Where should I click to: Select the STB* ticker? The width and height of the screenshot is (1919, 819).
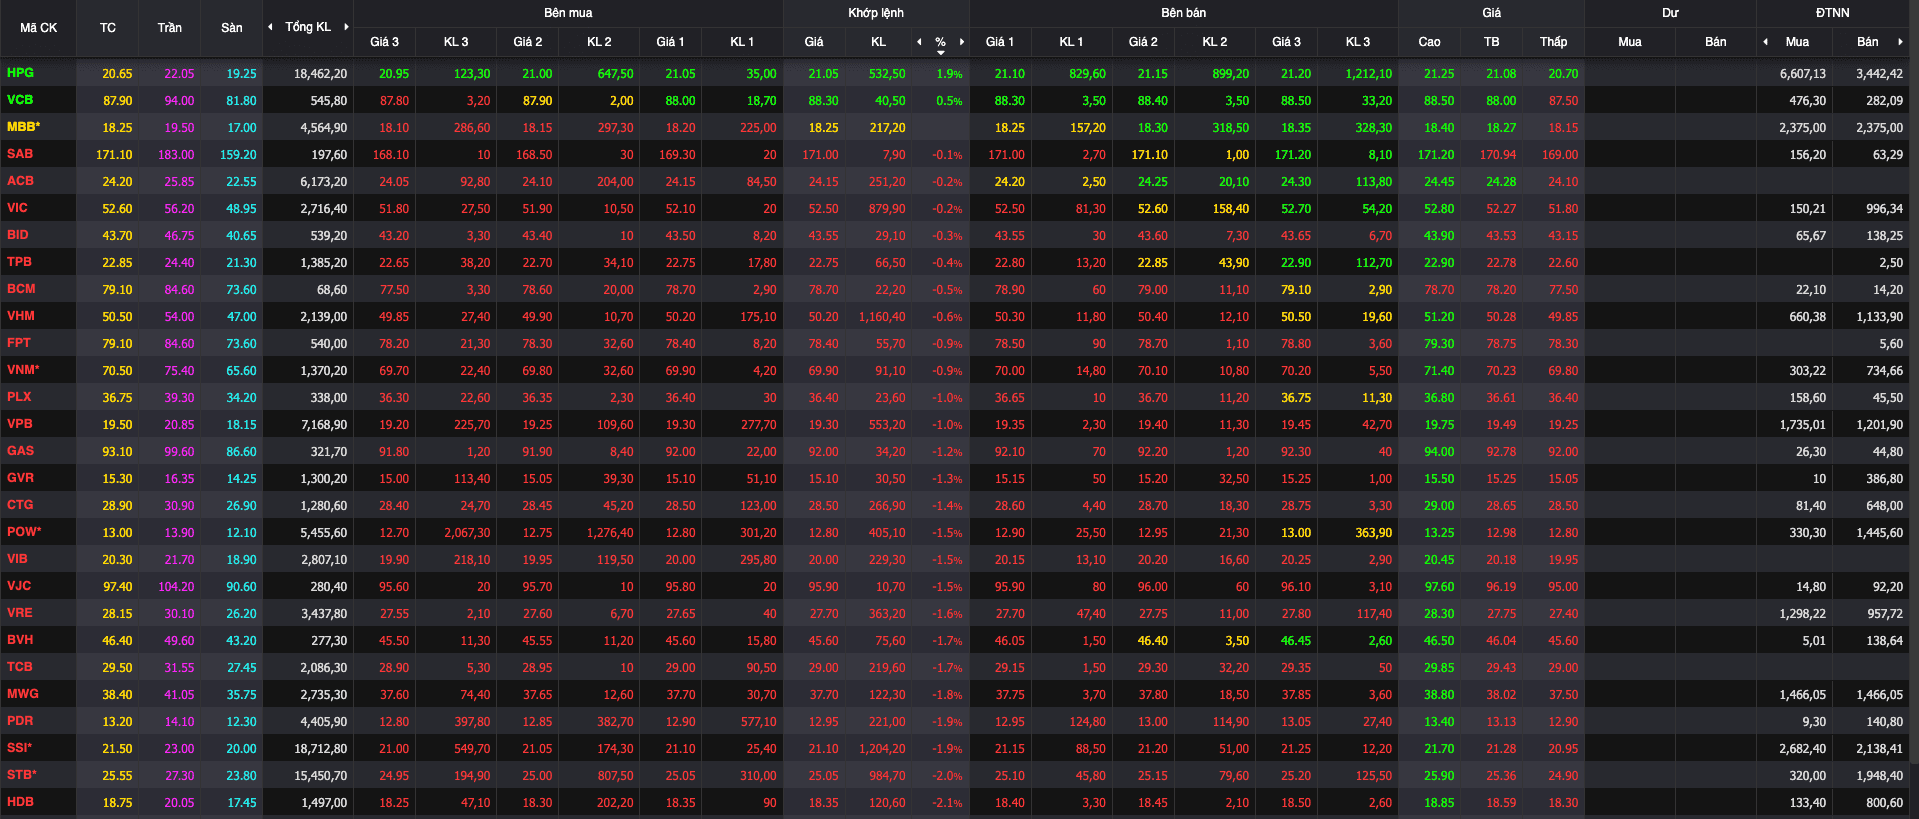[22, 775]
